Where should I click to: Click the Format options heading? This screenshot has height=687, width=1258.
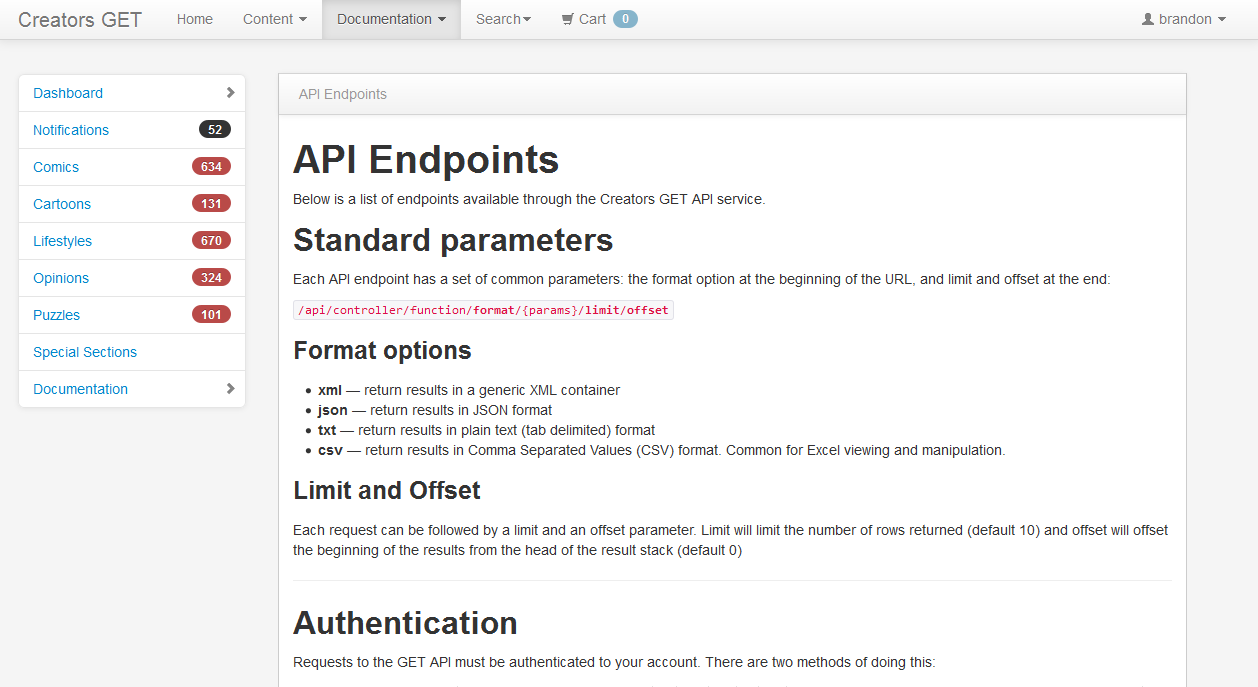[382, 351]
